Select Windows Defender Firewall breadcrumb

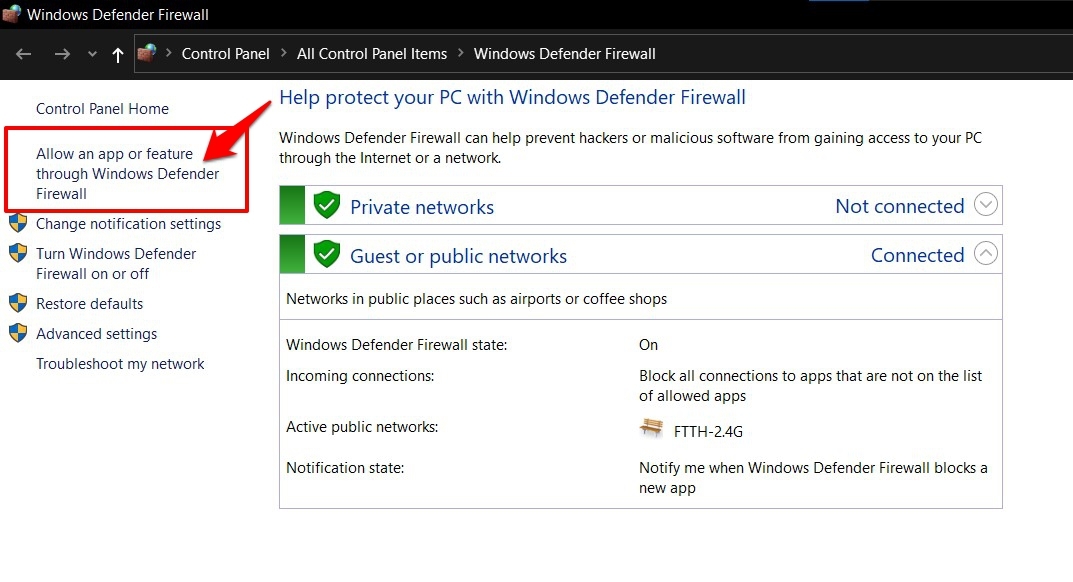[565, 53]
